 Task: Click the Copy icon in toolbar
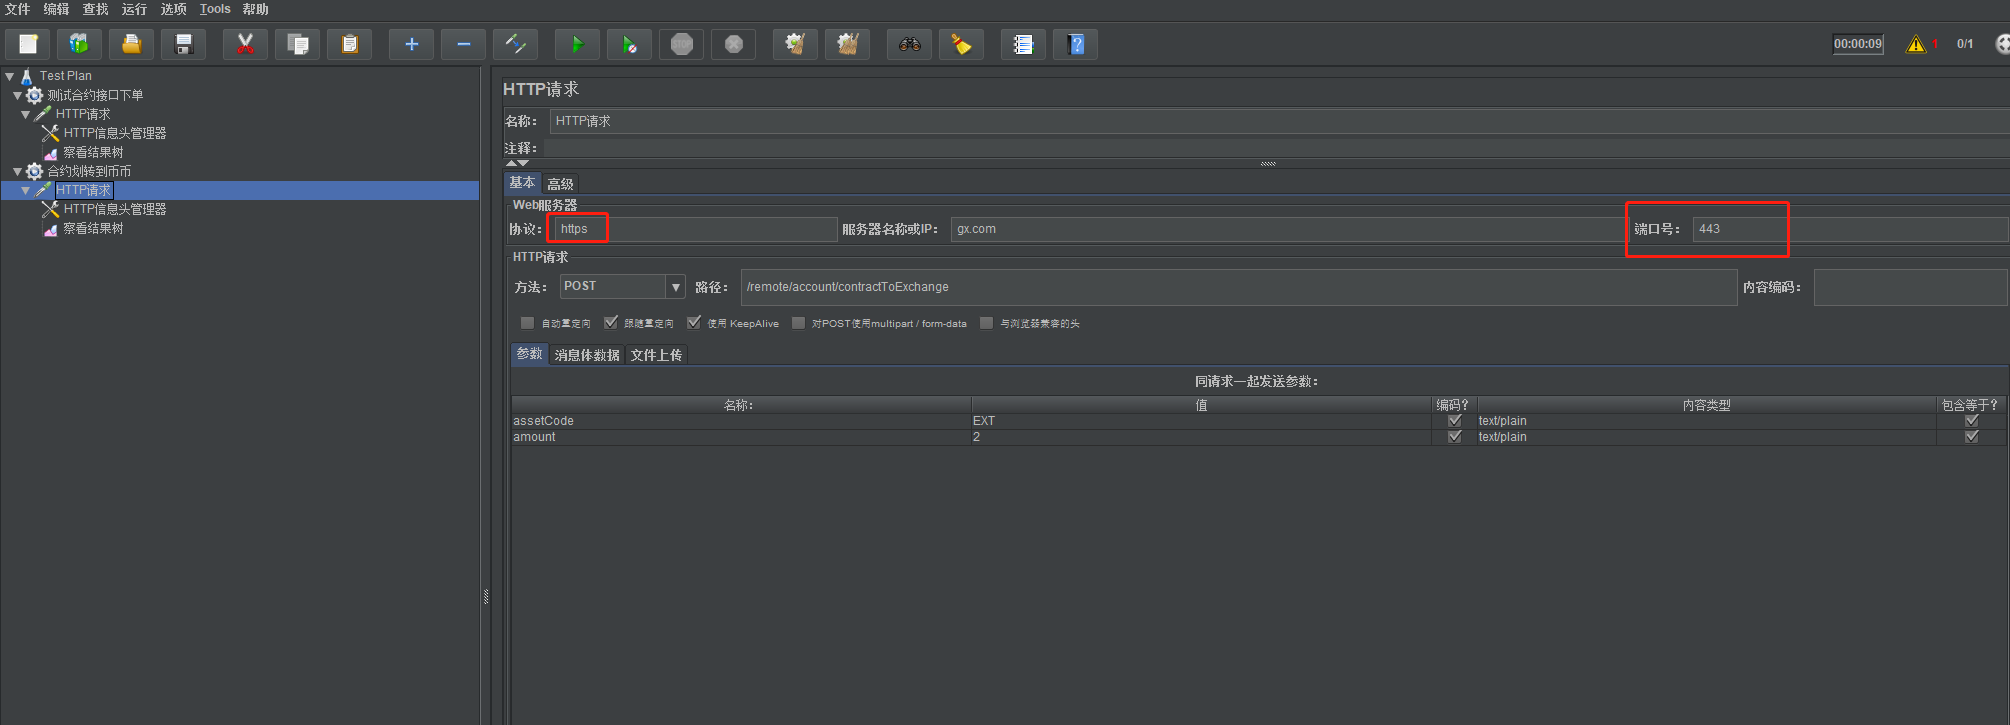pyautogui.click(x=297, y=44)
